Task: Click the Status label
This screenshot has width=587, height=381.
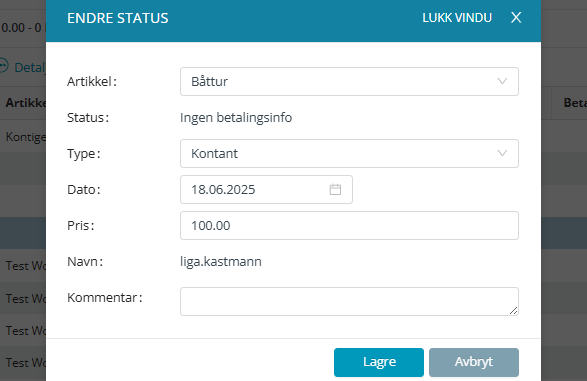Action: pyautogui.click(x=88, y=118)
